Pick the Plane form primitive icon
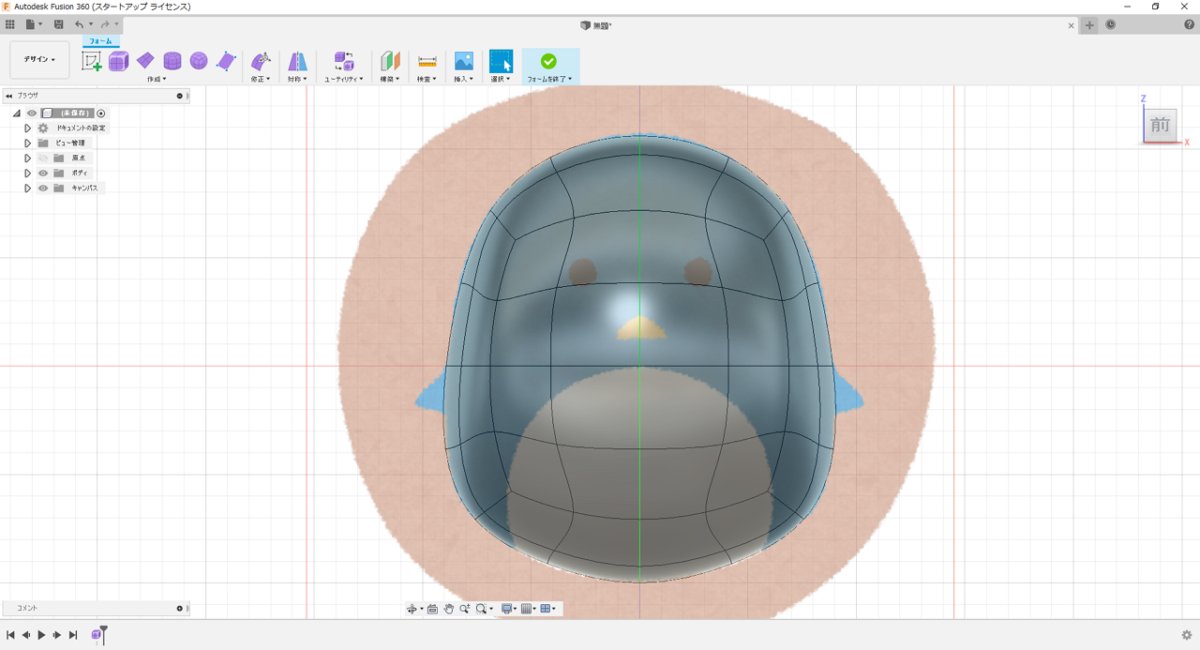Image resolution: width=1200 pixels, height=650 pixels. pyautogui.click(x=146, y=61)
